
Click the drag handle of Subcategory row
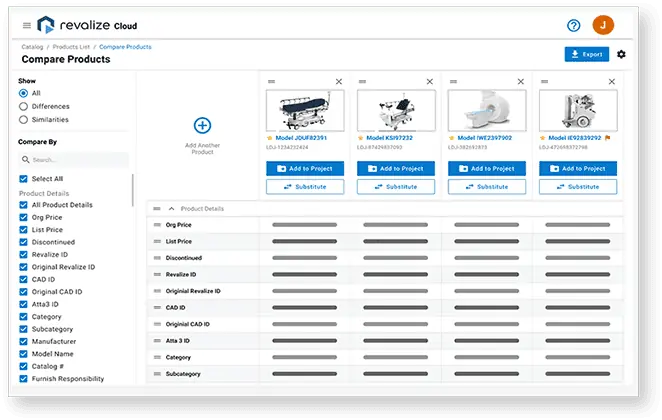pos(157,374)
